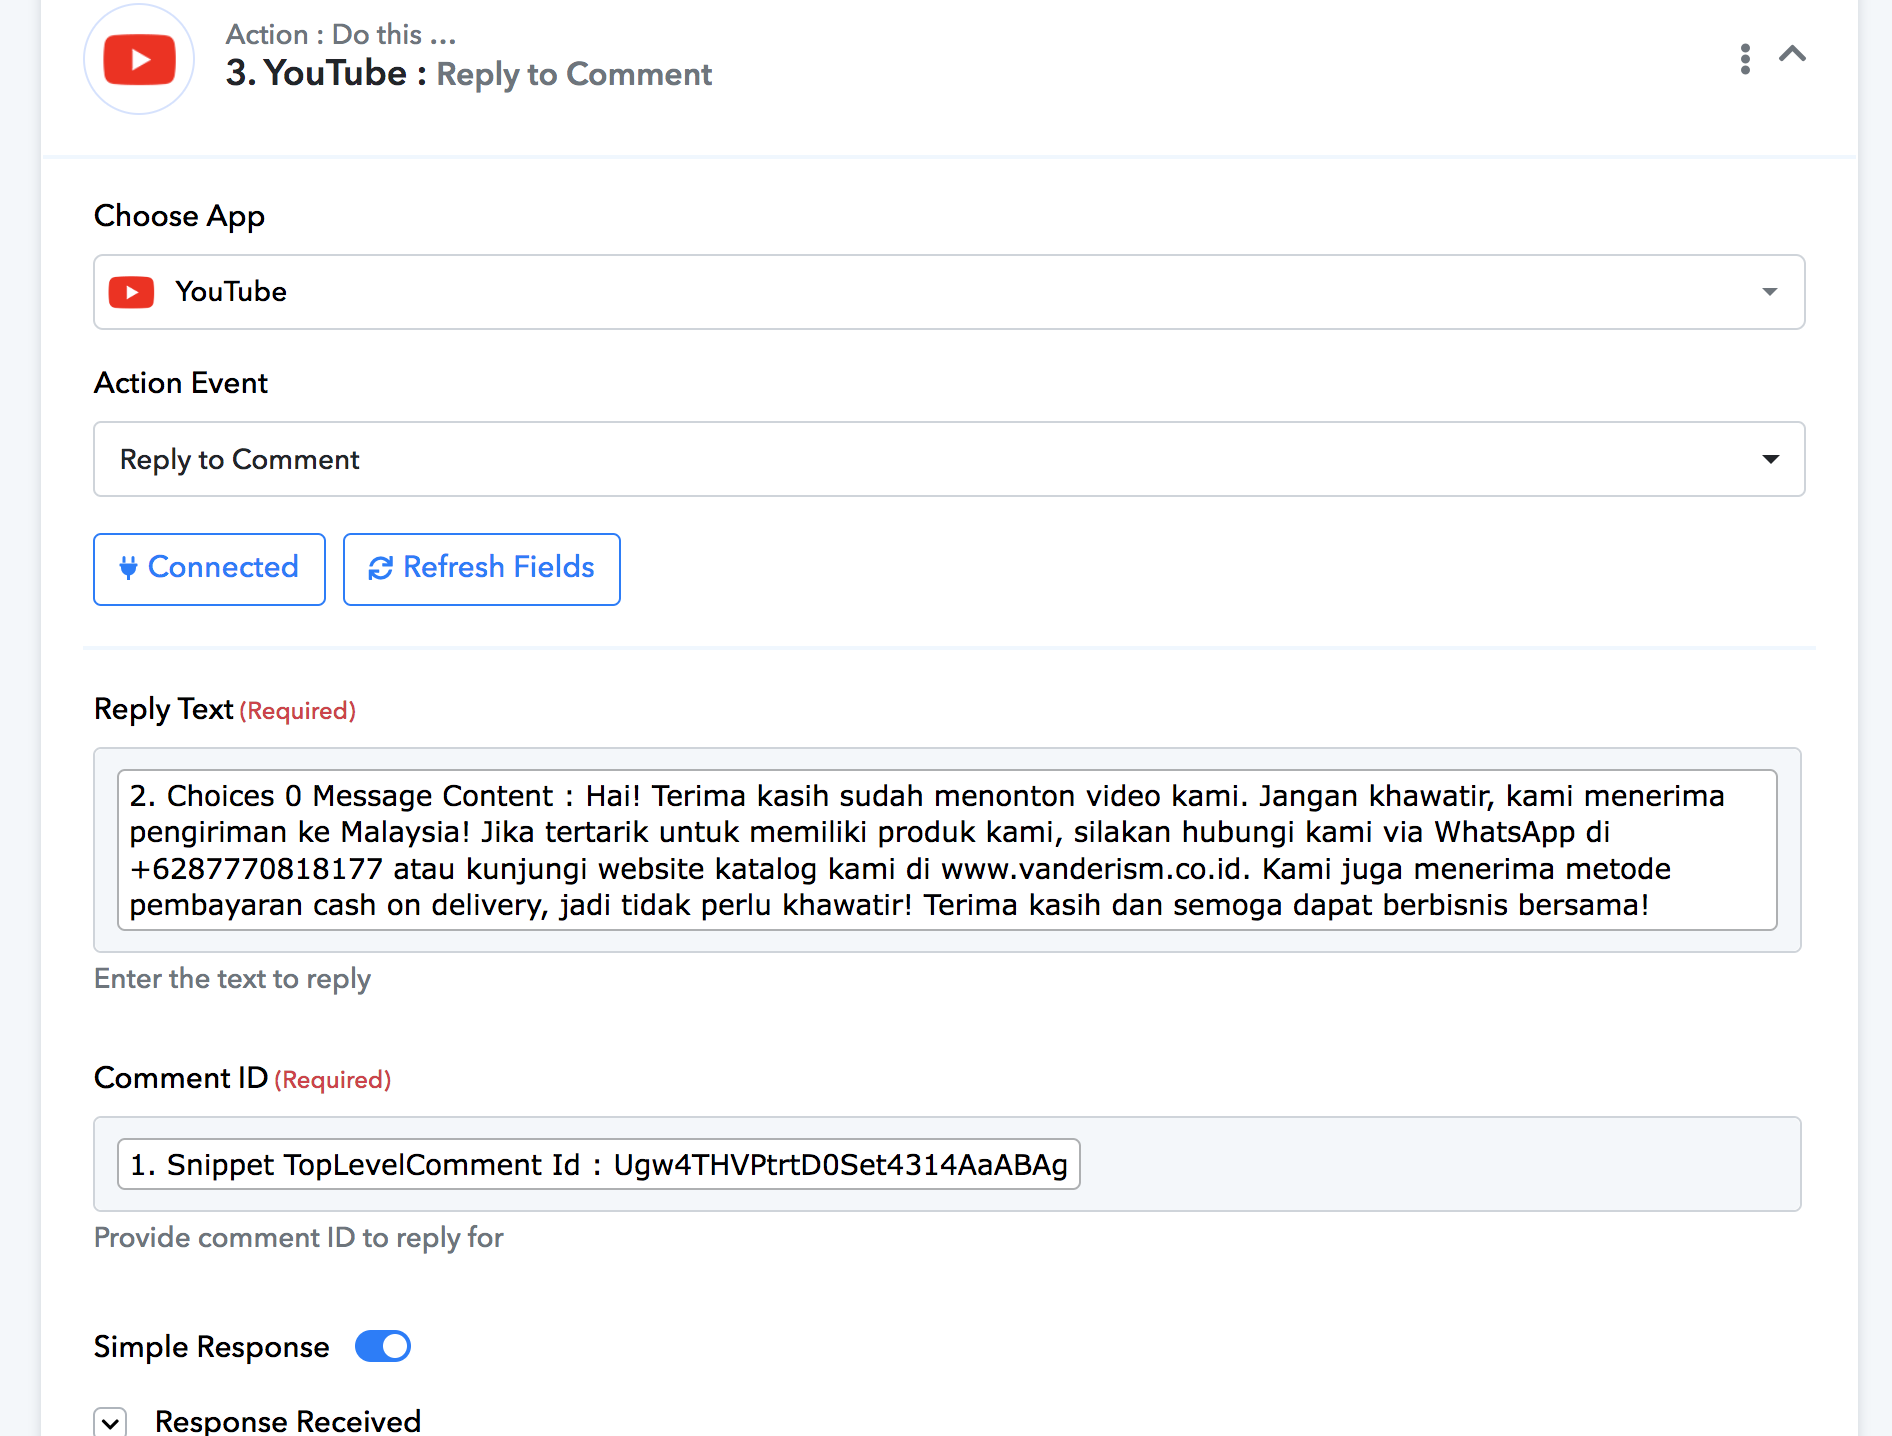Image resolution: width=1892 pixels, height=1436 pixels.
Task: Click the Comment ID label
Action: [181, 1078]
